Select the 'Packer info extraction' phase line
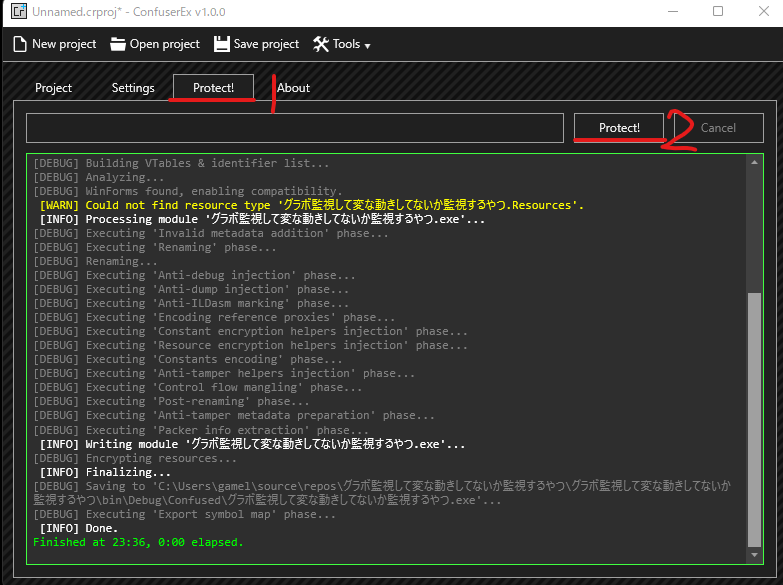The width and height of the screenshot is (783, 585). click(x=201, y=430)
